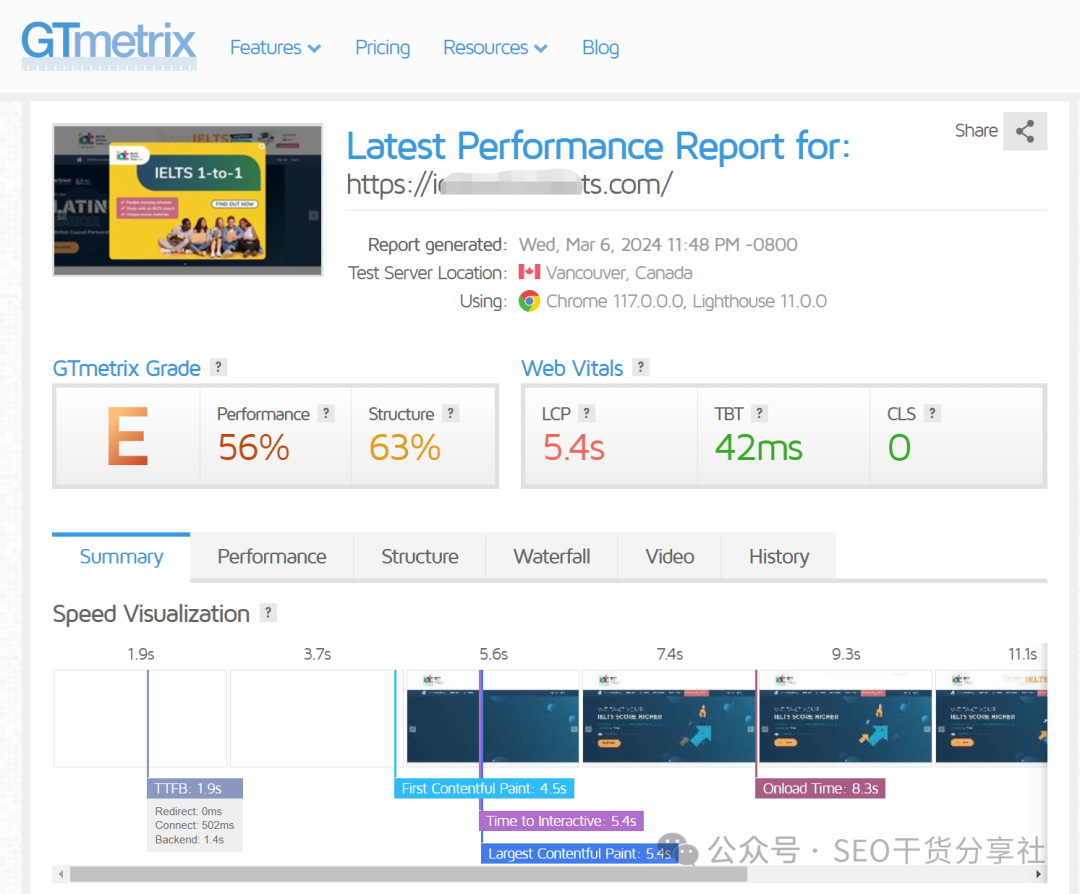Click the filmstrip frame at 11.1s

(x=991, y=716)
